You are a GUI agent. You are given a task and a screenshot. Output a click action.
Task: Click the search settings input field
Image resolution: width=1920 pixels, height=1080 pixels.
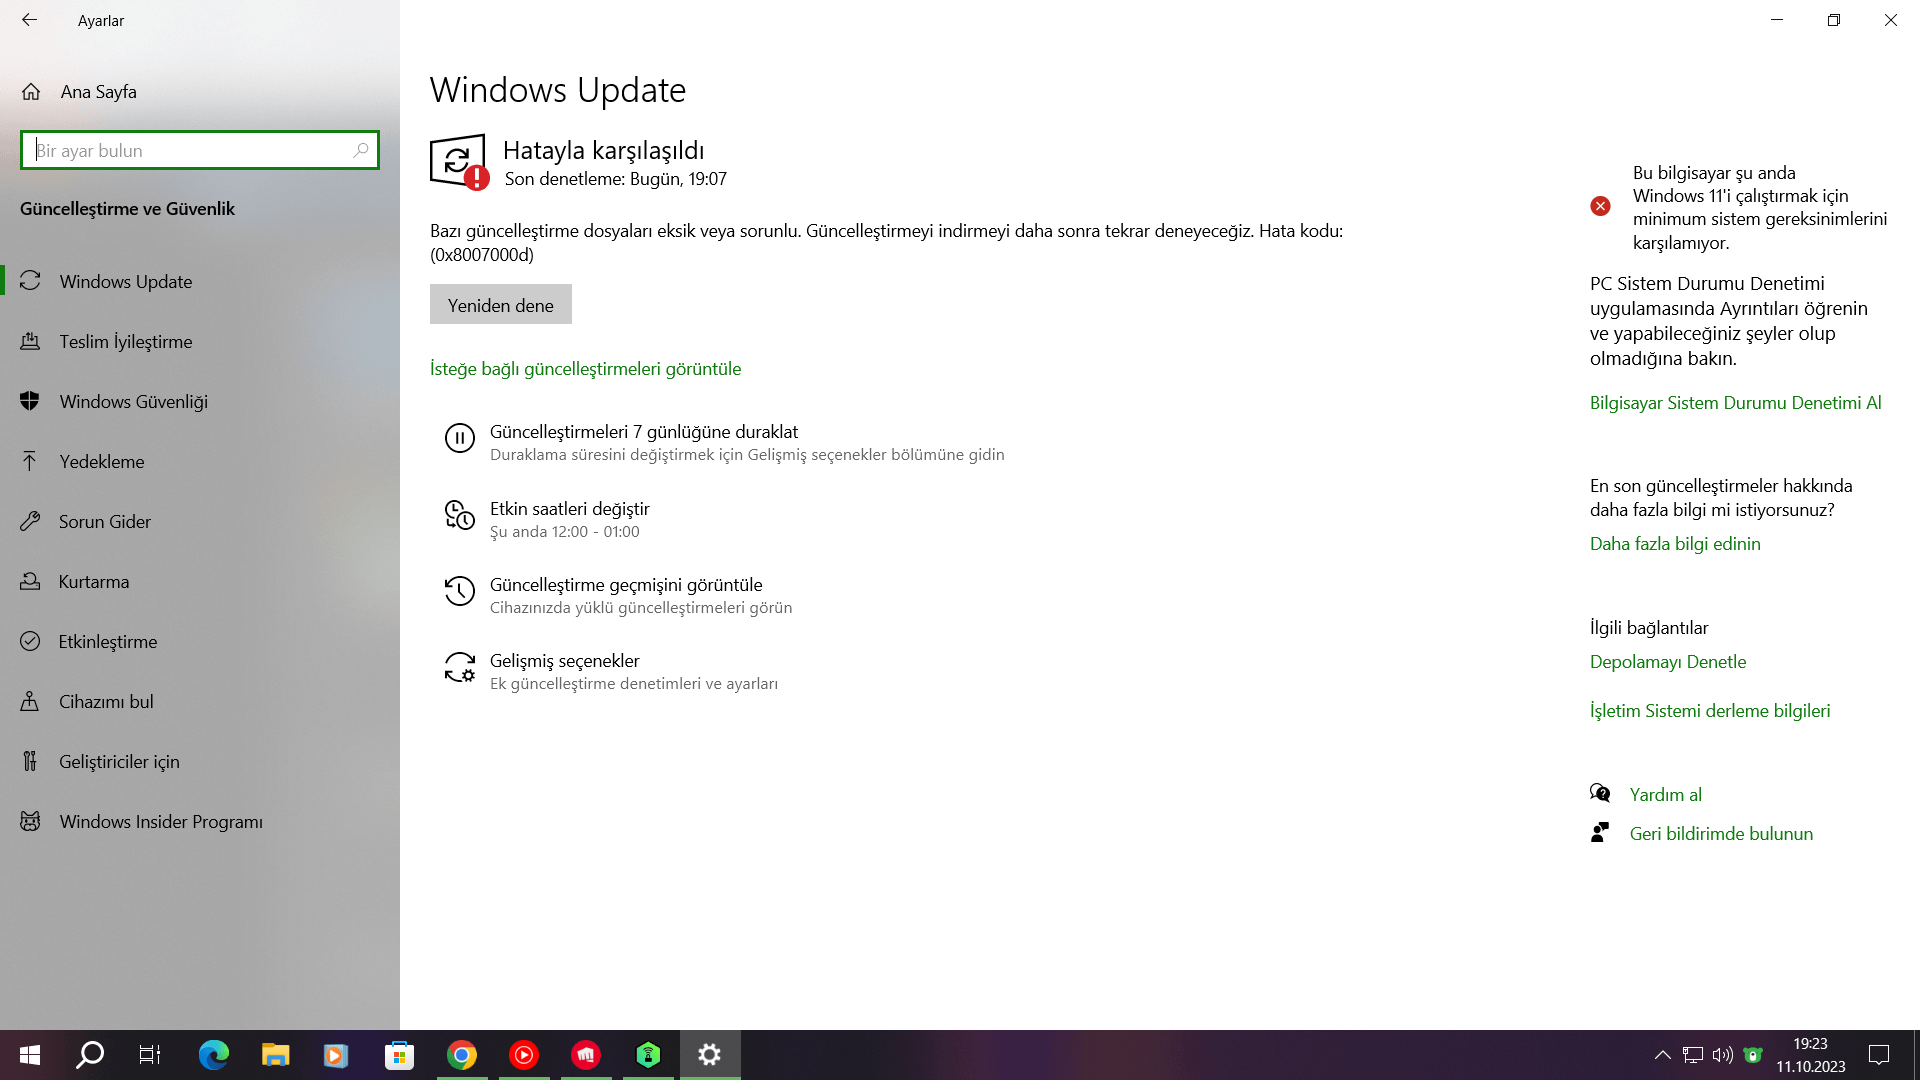coord(198,149)
